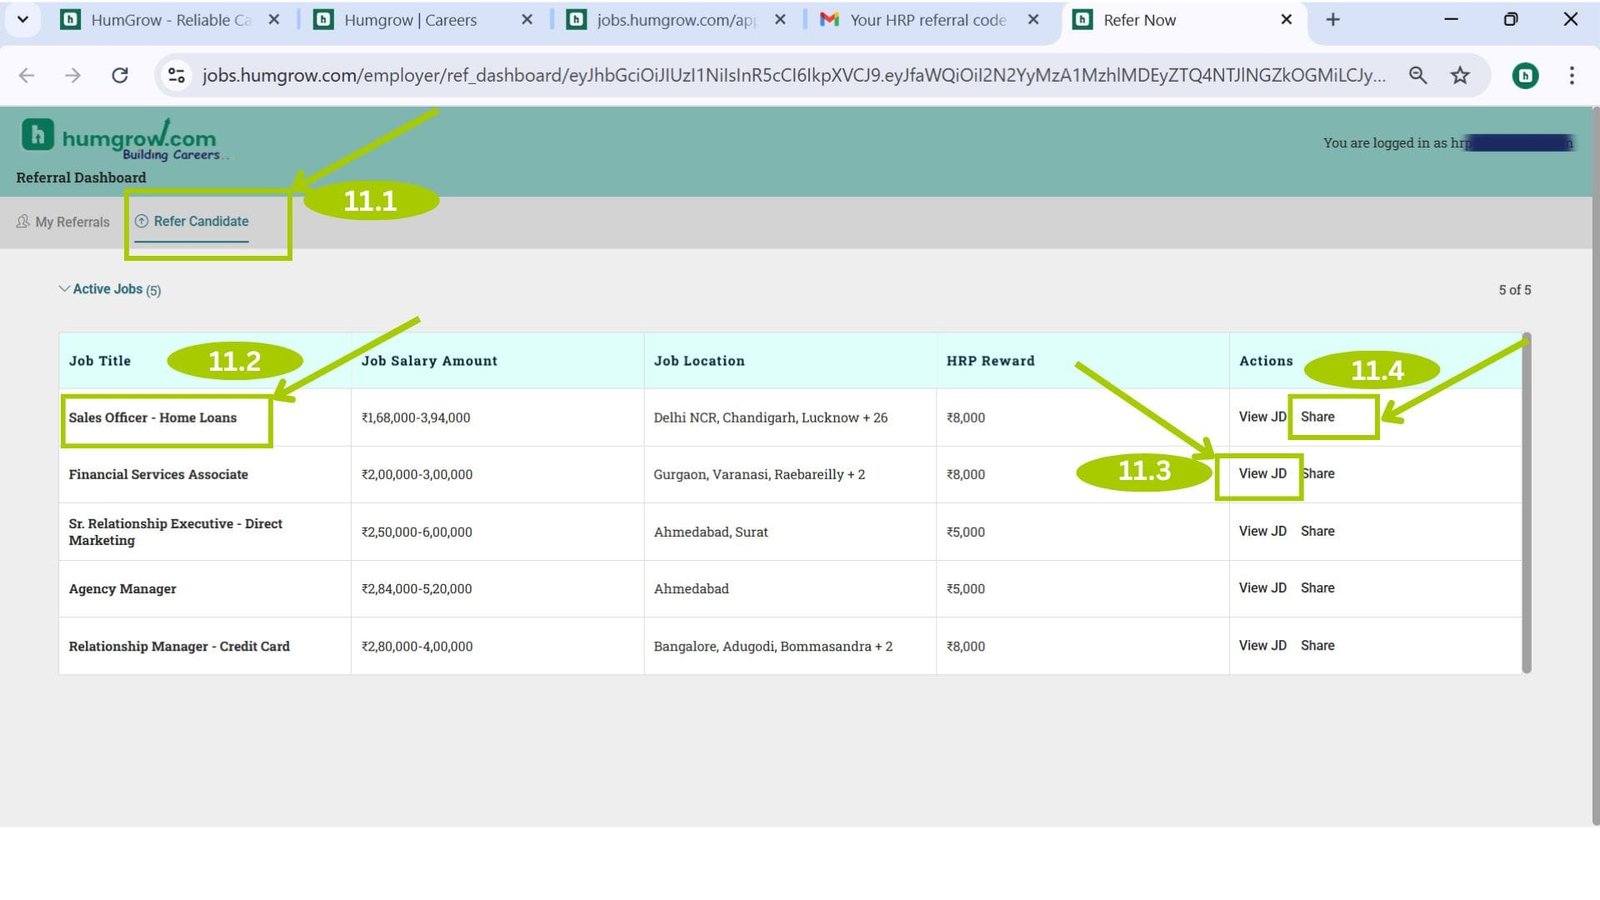This screenshot has width=1600, height=900.
Task: Click the URL address bar
Action: pos(793,75)
